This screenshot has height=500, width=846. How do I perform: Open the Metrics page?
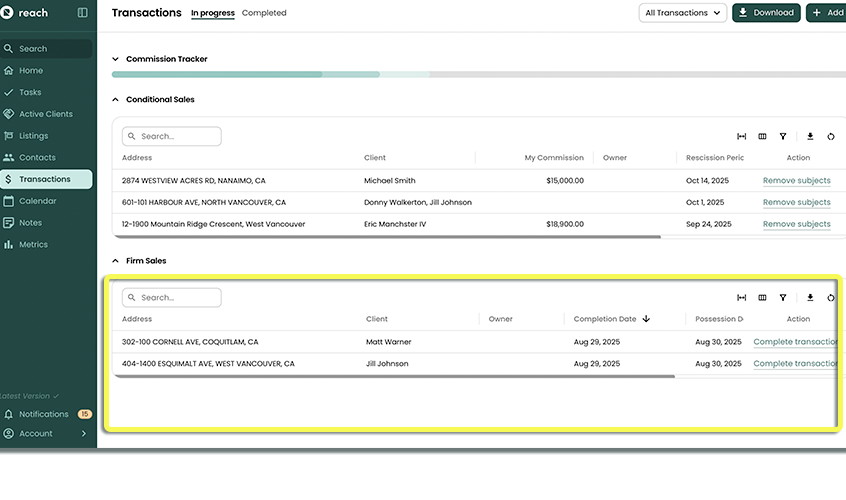click(x=33, y=244)
